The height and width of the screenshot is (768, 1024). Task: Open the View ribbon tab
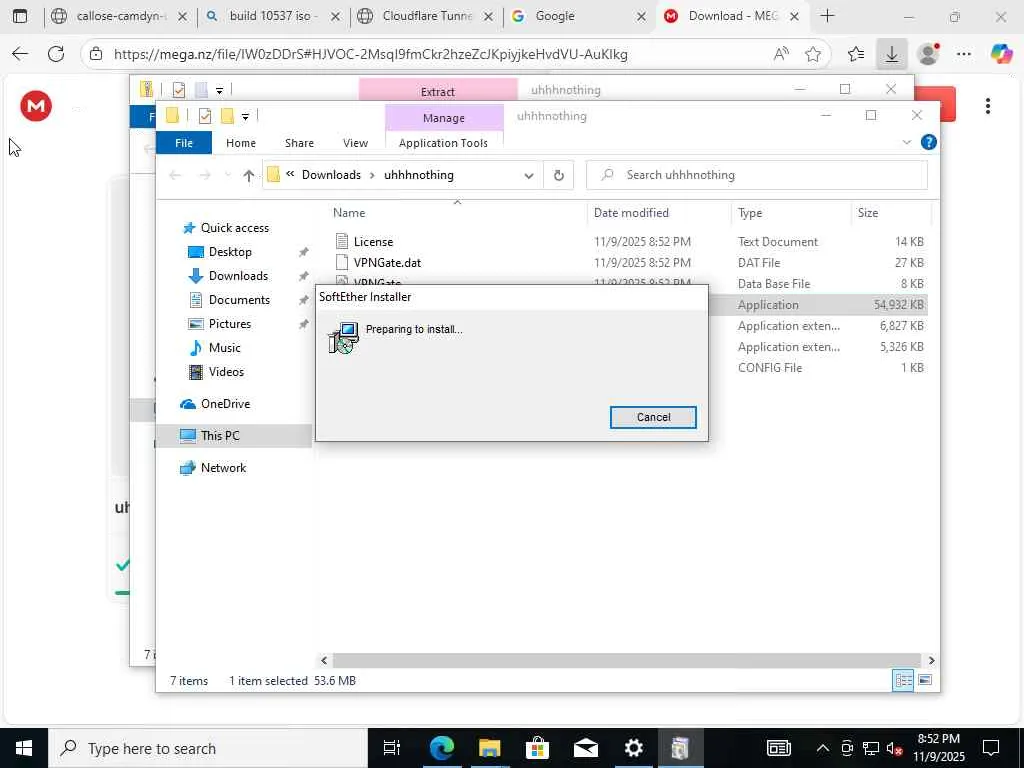[355, 143]
